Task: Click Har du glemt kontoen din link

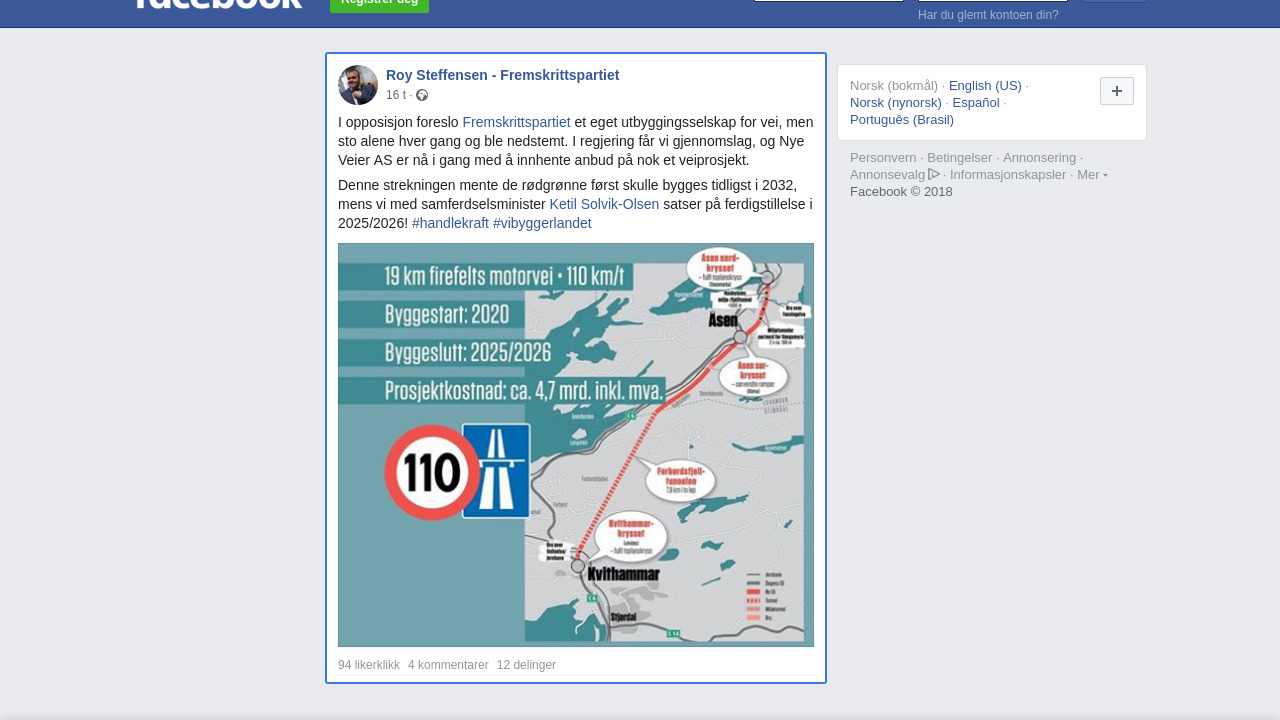Action: coord(988,15)
